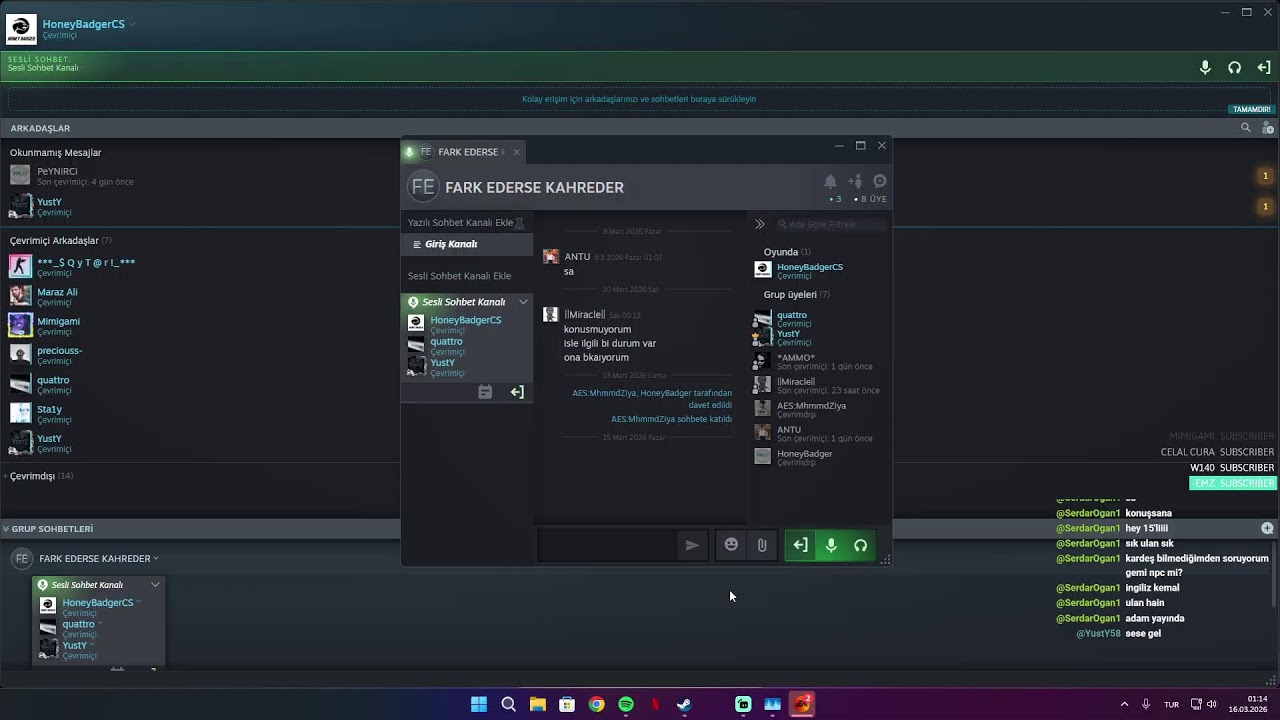Open chat with Maraz Ali
The width and height of the screenshot is (1280, 720).
coord(44,296)
